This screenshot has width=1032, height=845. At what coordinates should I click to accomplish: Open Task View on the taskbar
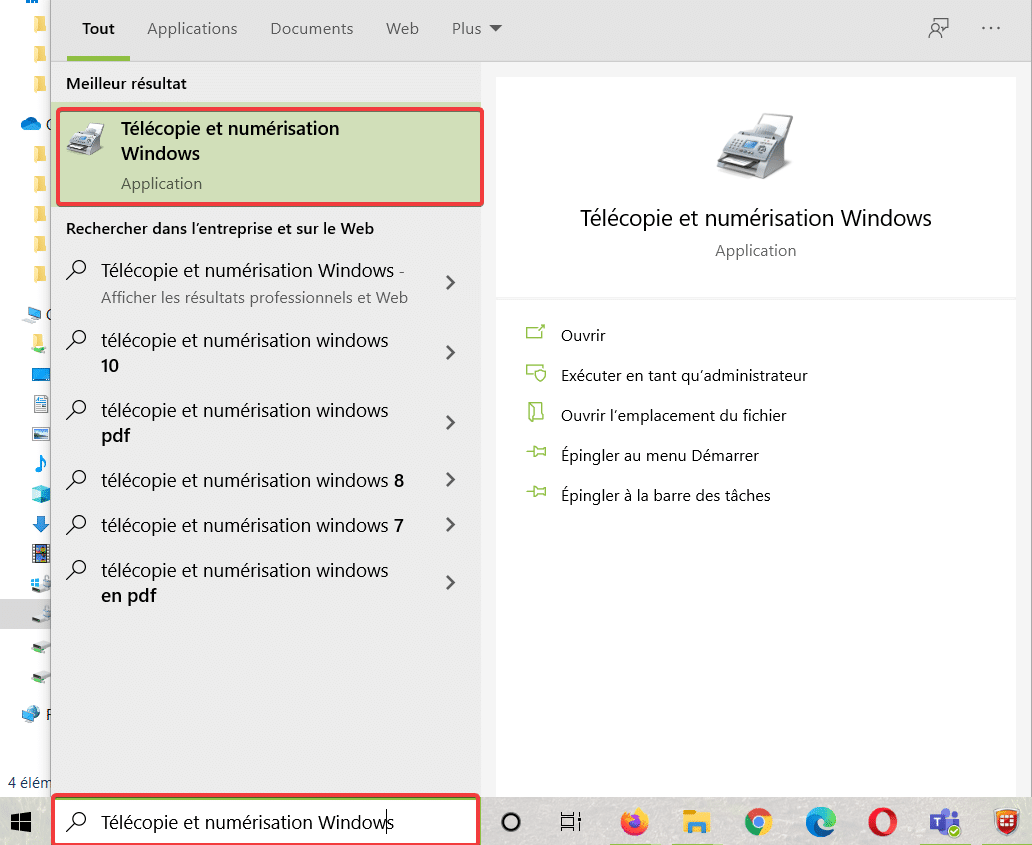(570, 822)
